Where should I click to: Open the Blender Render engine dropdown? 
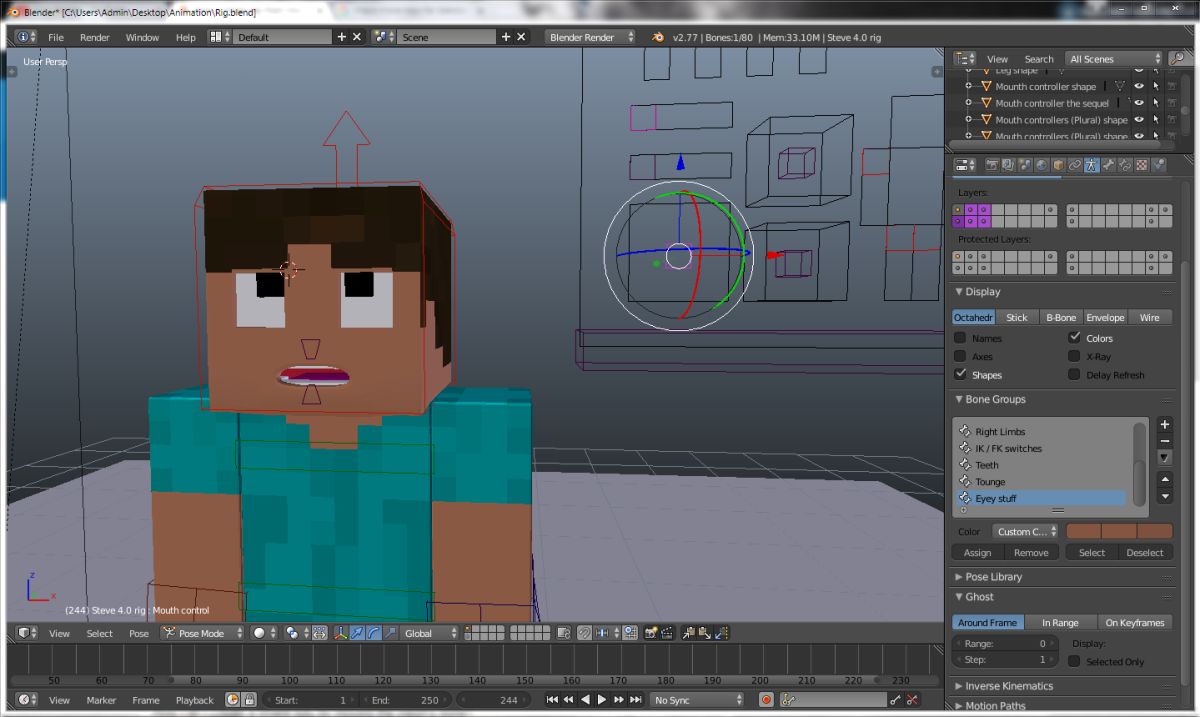tap(592, 37)
